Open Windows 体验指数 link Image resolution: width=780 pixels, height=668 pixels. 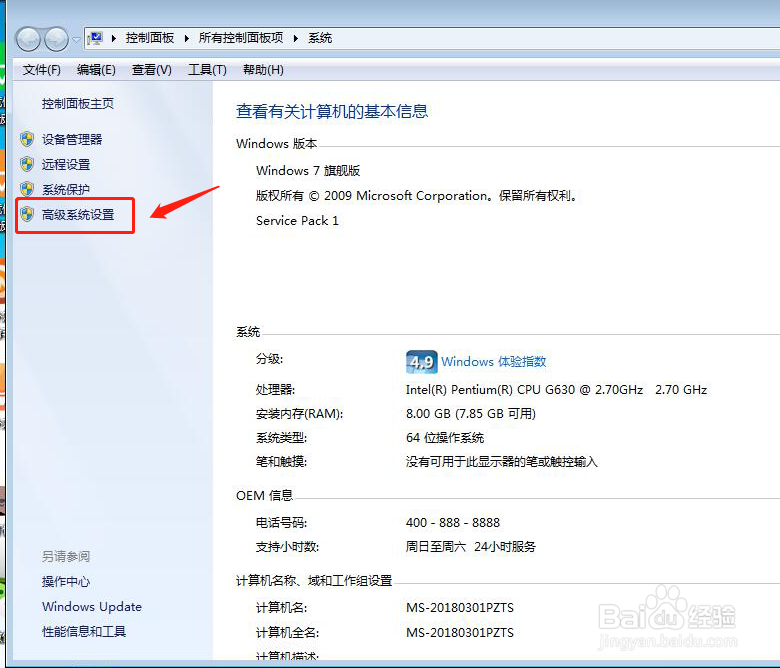tap(493, 362)
